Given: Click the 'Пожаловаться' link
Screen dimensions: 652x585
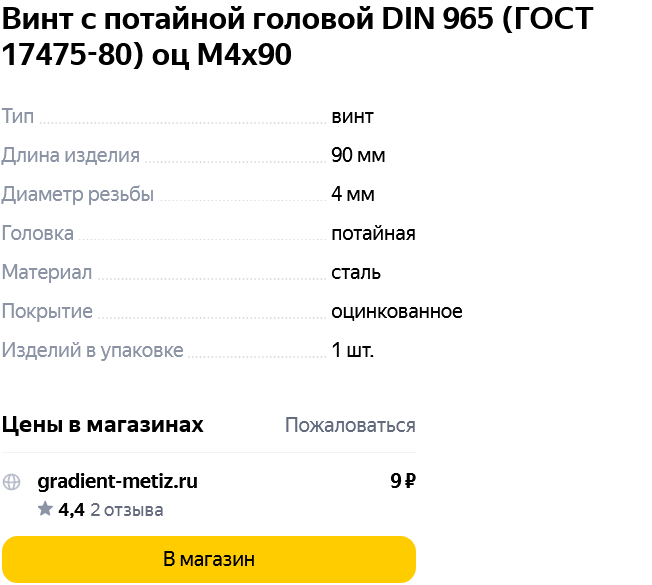Looking at the screenshot, I should [350, 425].
